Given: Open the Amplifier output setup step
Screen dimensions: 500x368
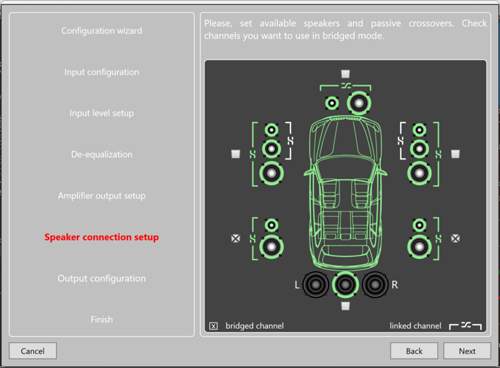Looking at the screenshot, I should pyautogui.click(x=102, y=196).
